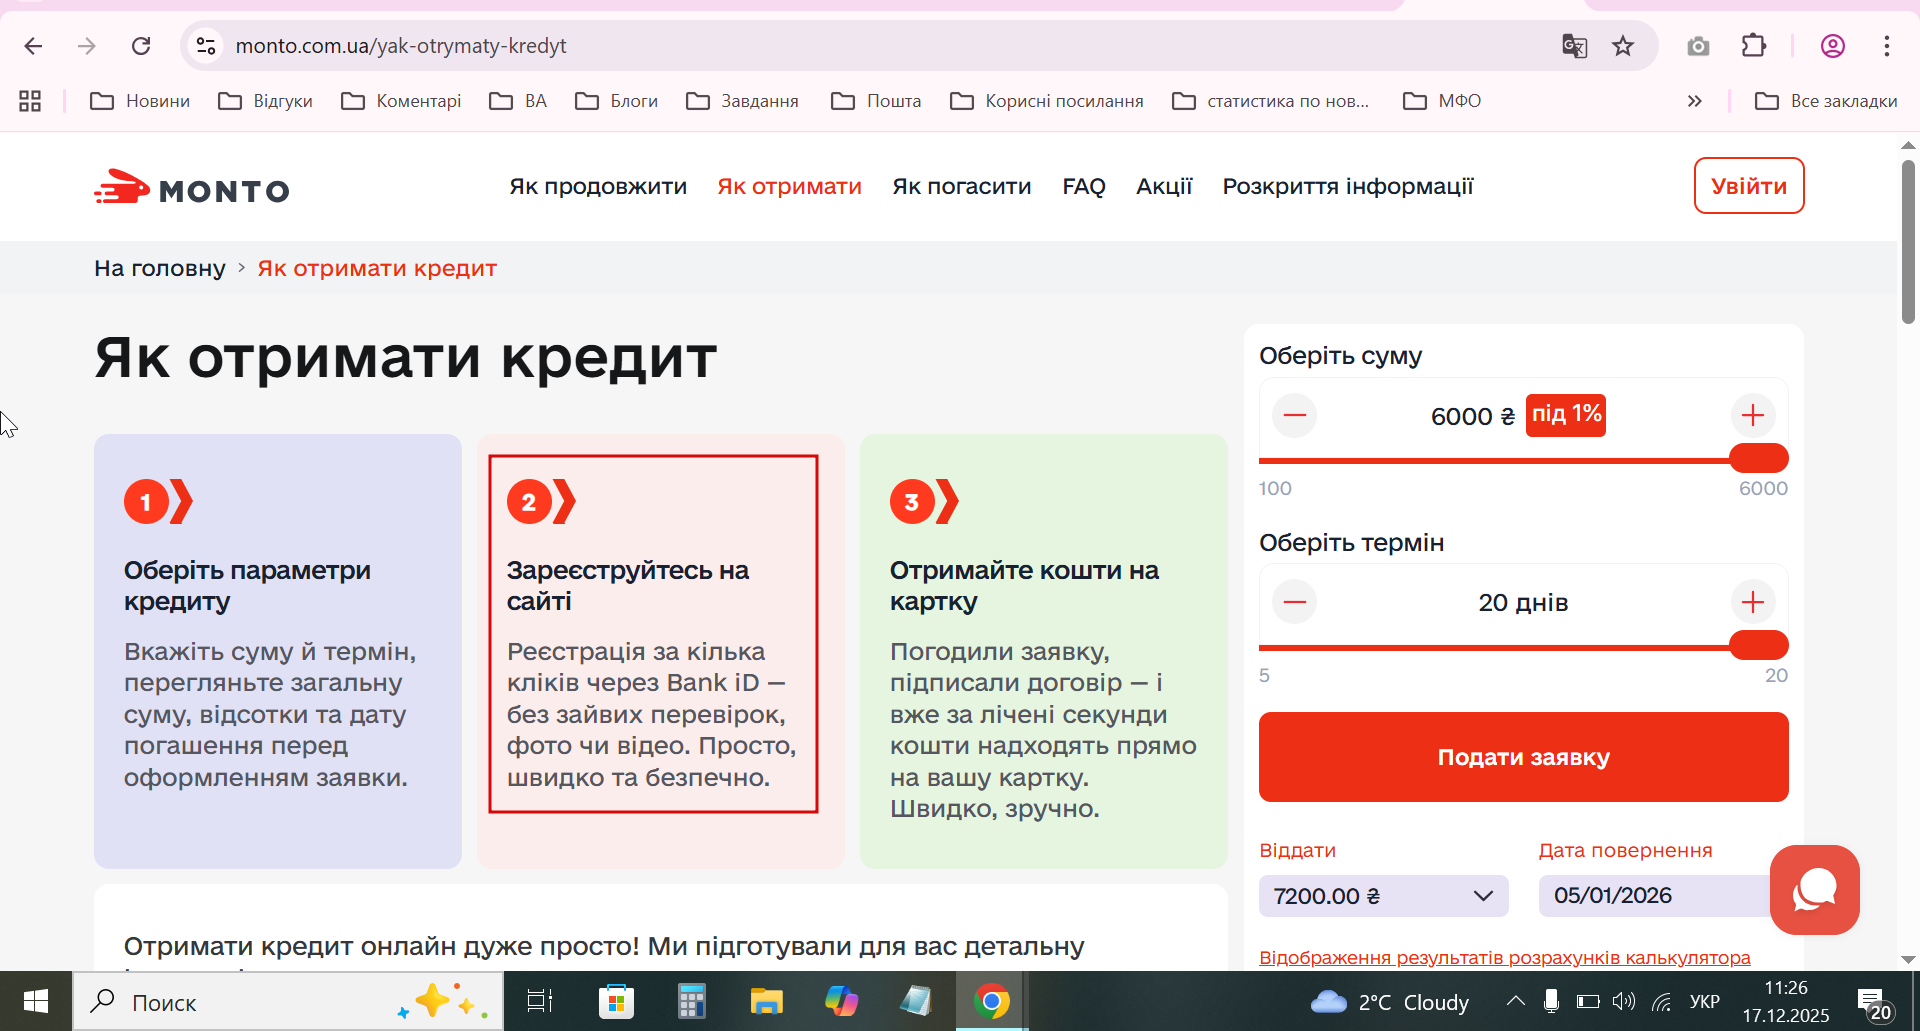Open Task View on the taskbar

point(540,1001)
